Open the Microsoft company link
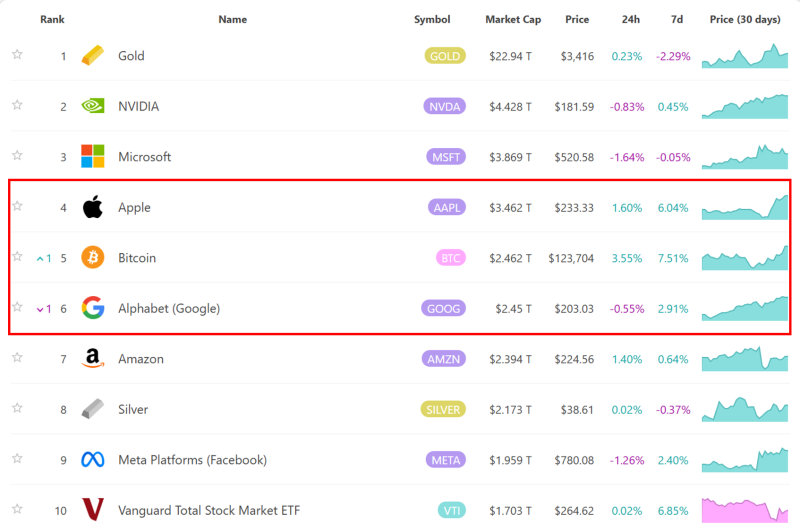This screenshot has width=800, height=532. (144, 157)
